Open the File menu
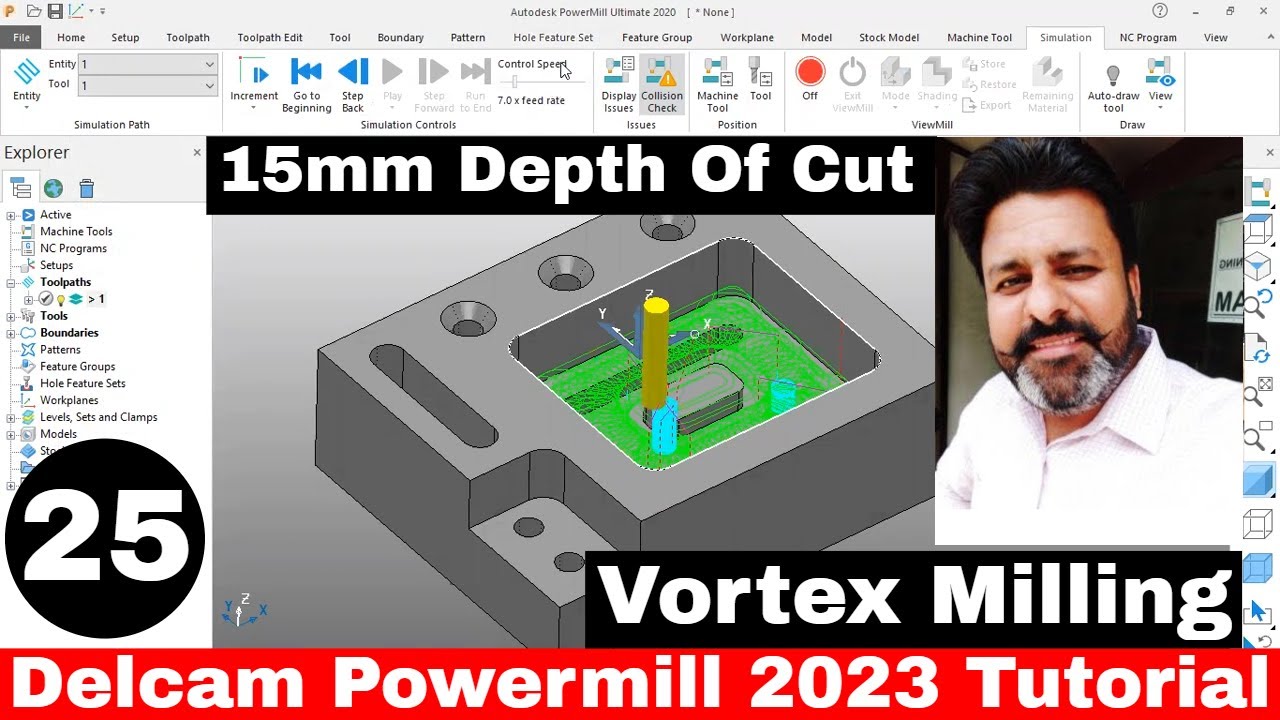 pyautogui.click(x=21, y=38)
